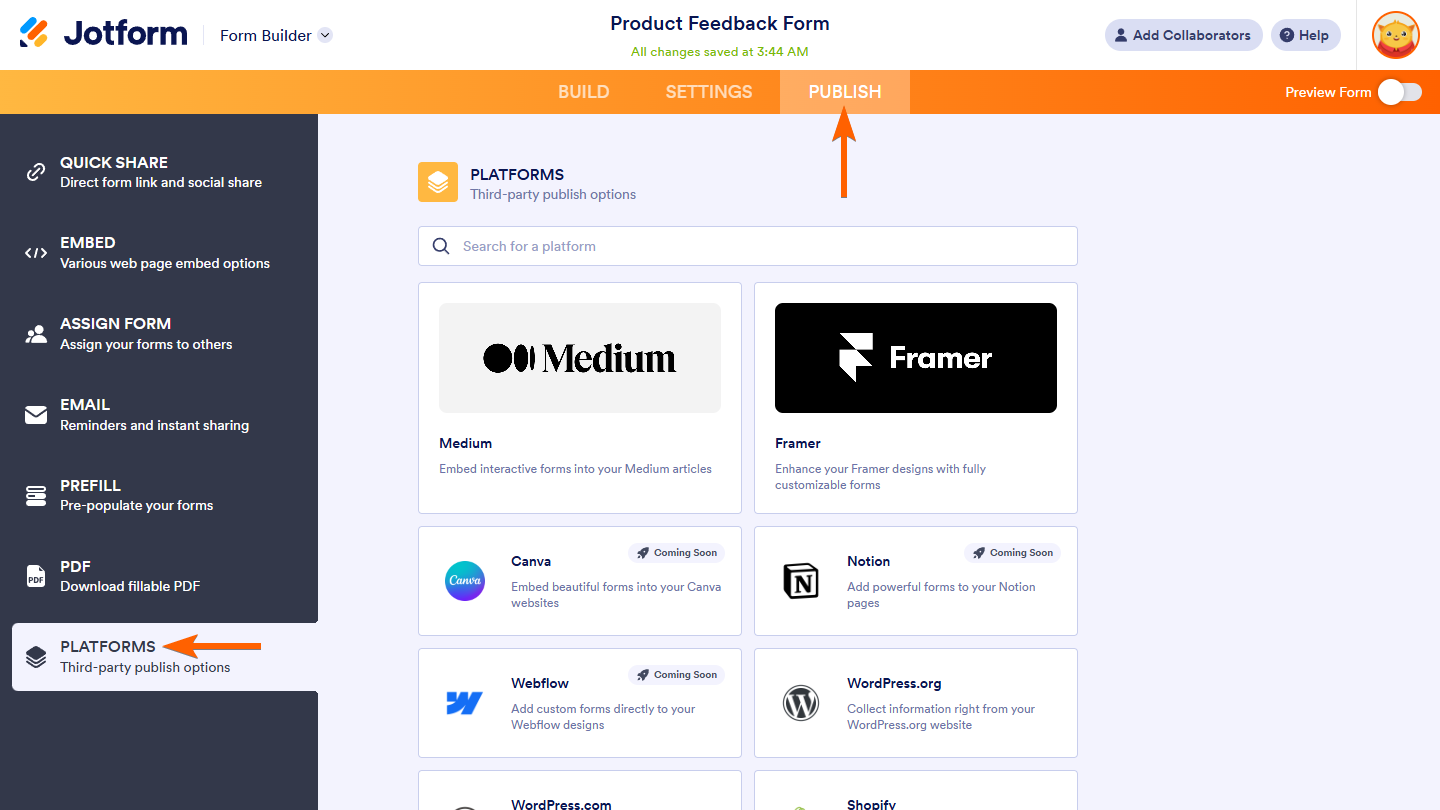Click the Add Collaborators button
This screenshot has height=810, width=1440.
tap(1183, 35)
